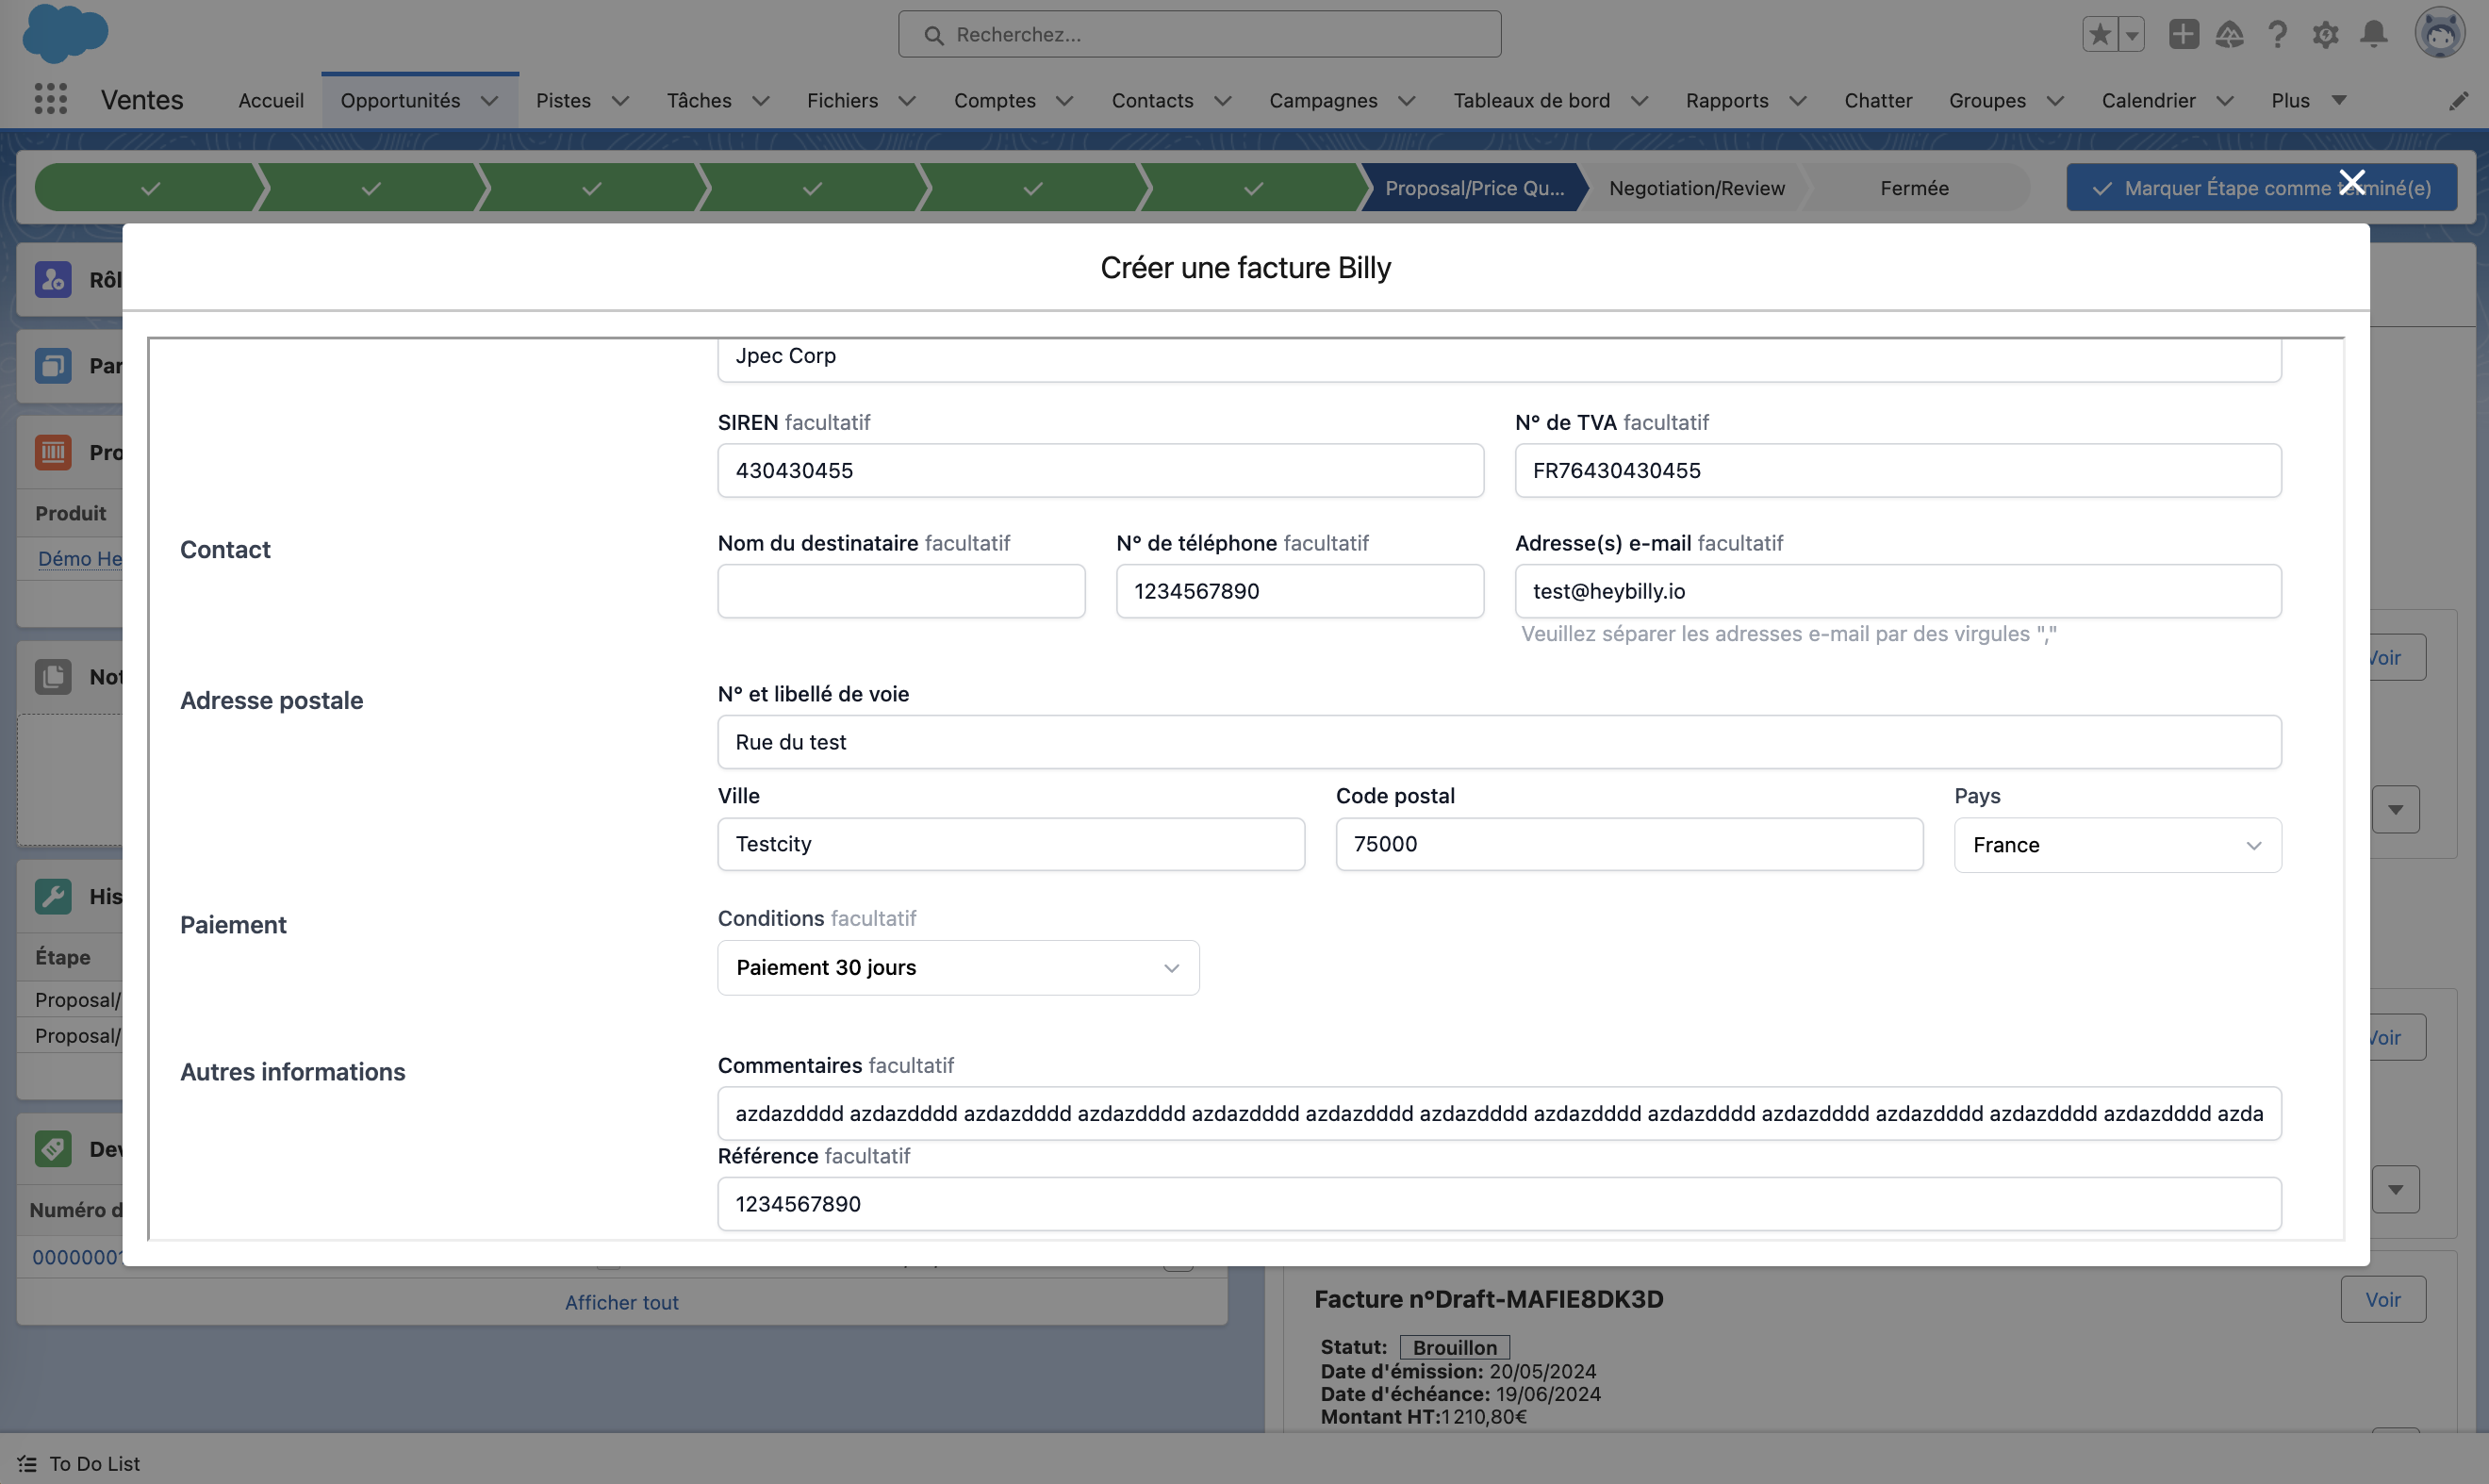Open the Rapports tab
Image resolution: width=2489 pixels, height=1484 pixels.
[x=1727, y=100]
